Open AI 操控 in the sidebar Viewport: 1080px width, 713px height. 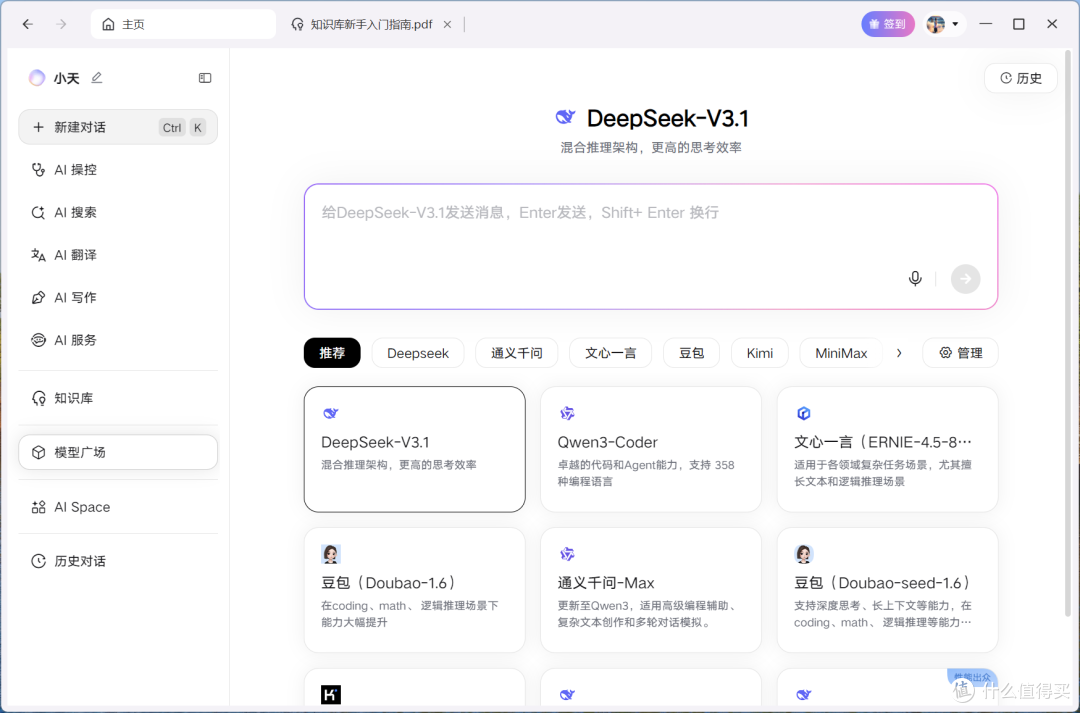coord(118,169)
